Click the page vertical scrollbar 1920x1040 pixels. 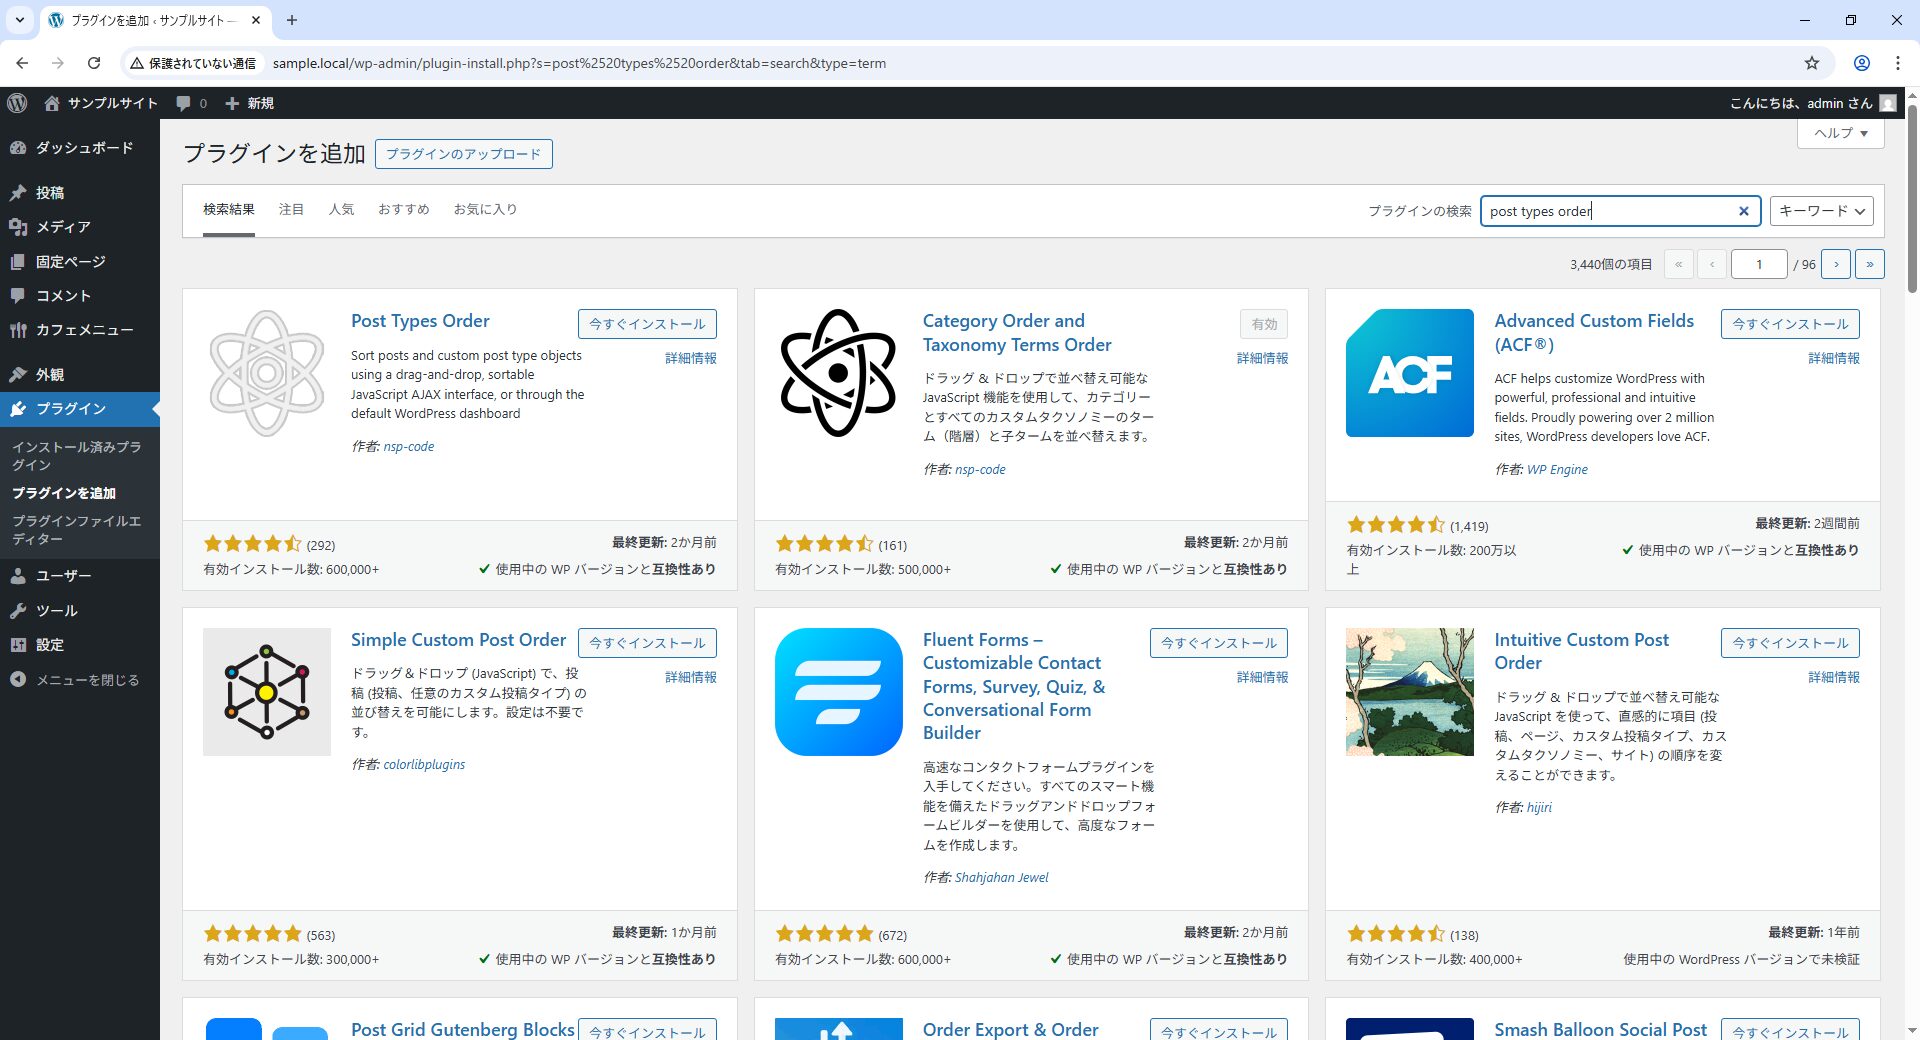(x=1912, y=200)
